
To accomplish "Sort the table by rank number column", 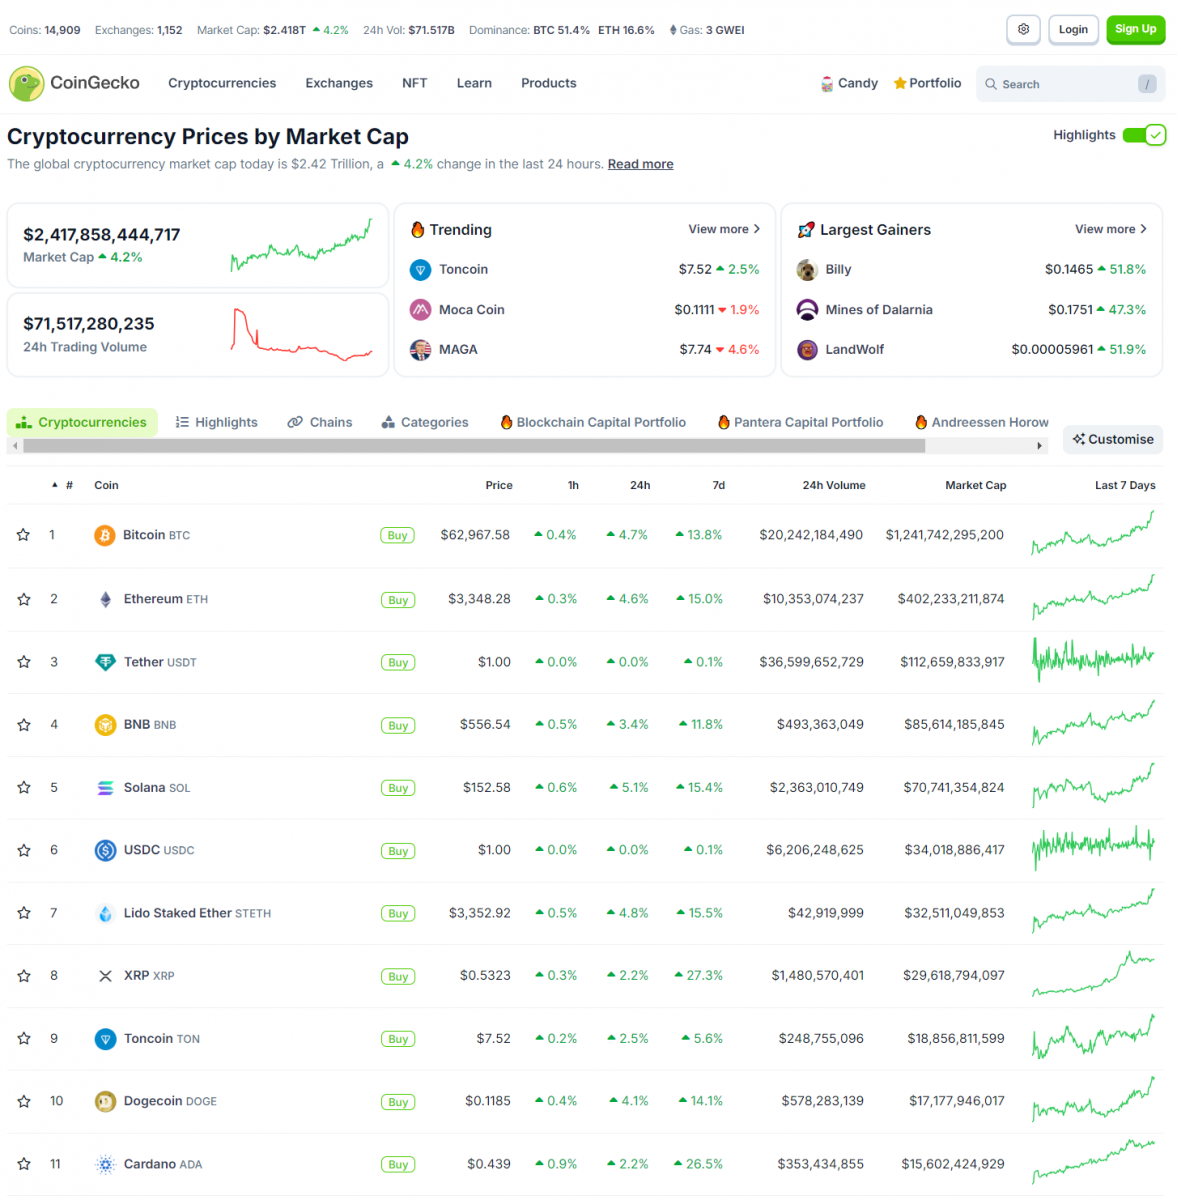I will (68, 486).
